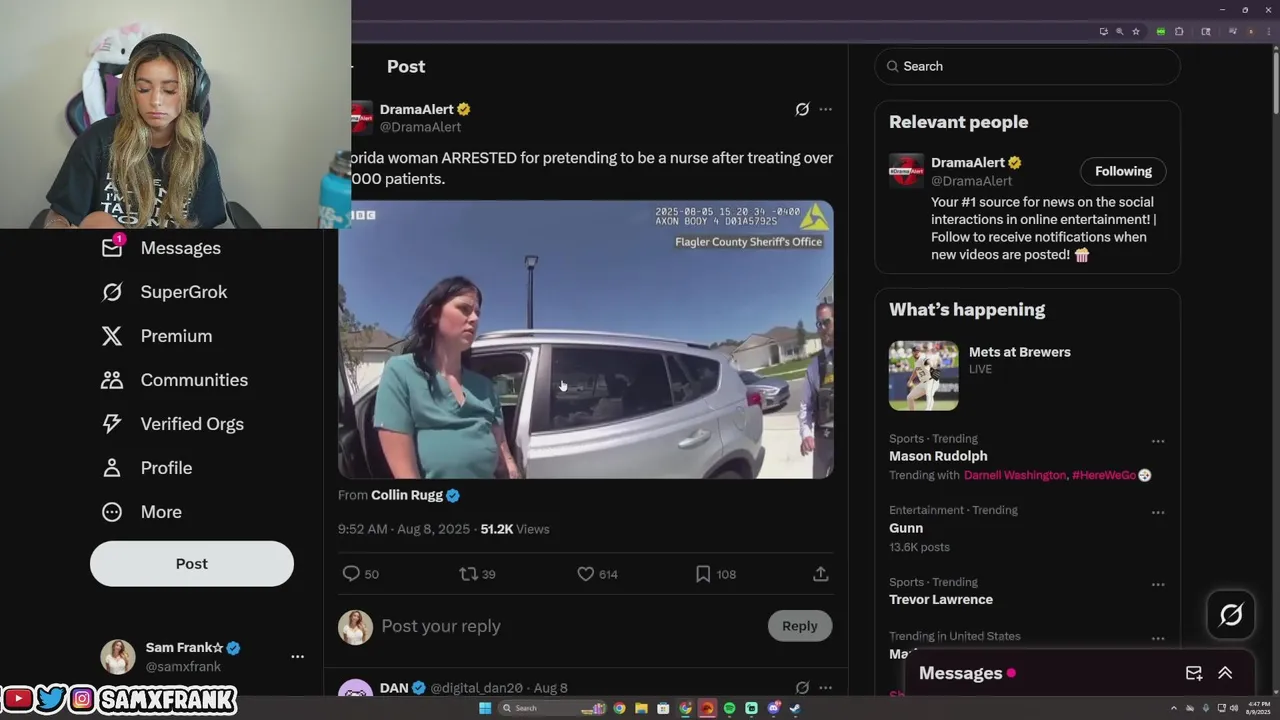The image size is (1280, 720).
Task: Click the share post icon
Action: tap(820, 574)
